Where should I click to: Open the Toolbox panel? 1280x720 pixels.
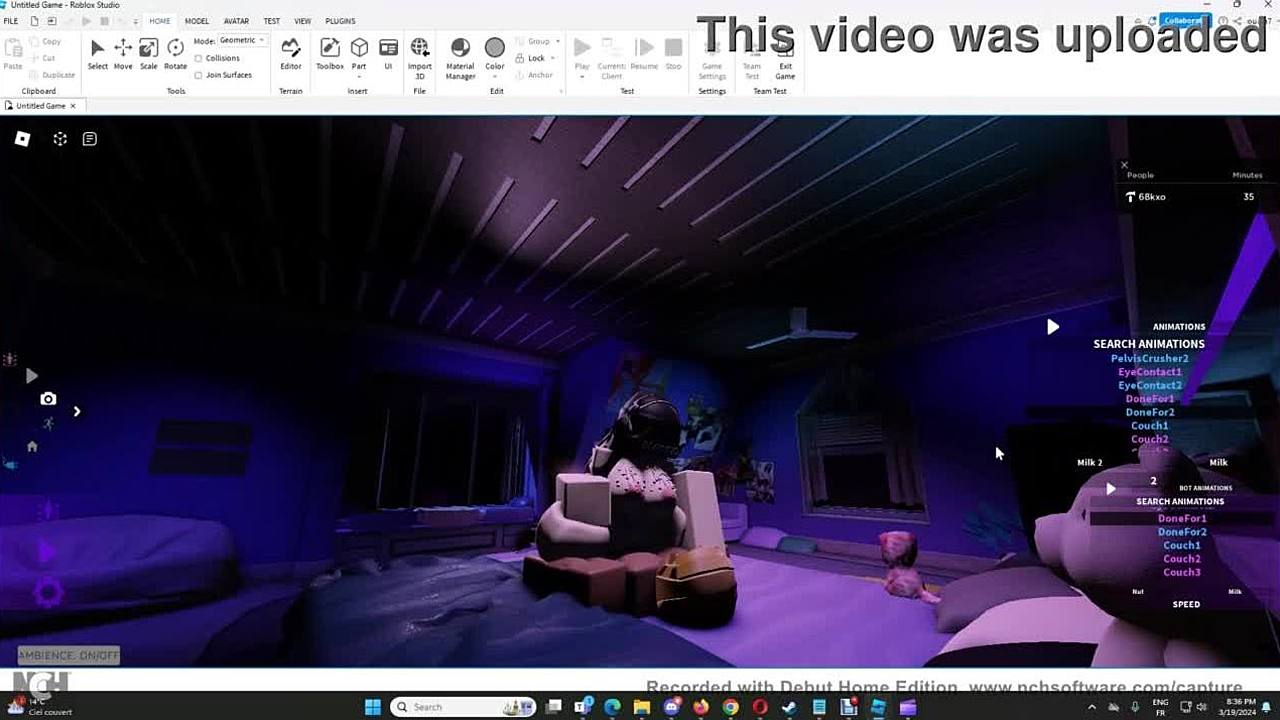tap(330, 54)
